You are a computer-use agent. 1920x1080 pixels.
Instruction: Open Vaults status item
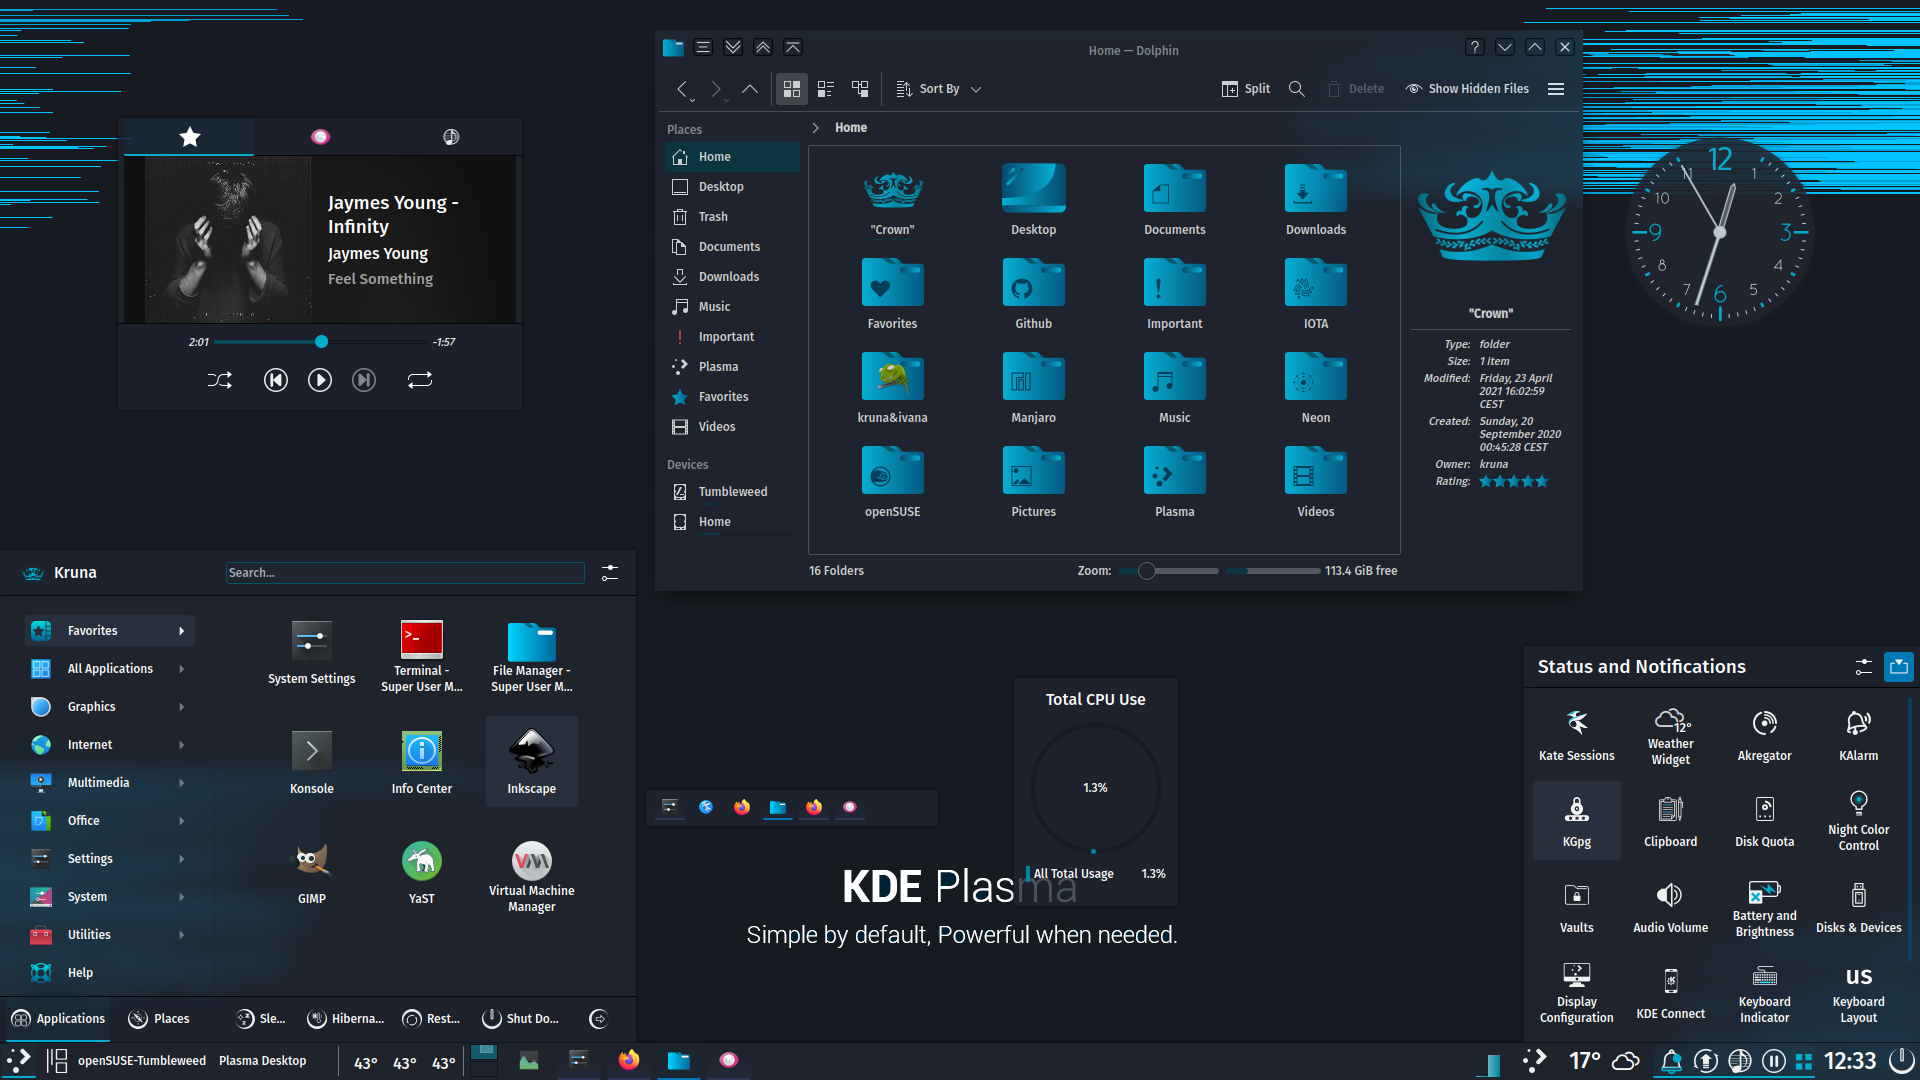[x=1576, y=907]
